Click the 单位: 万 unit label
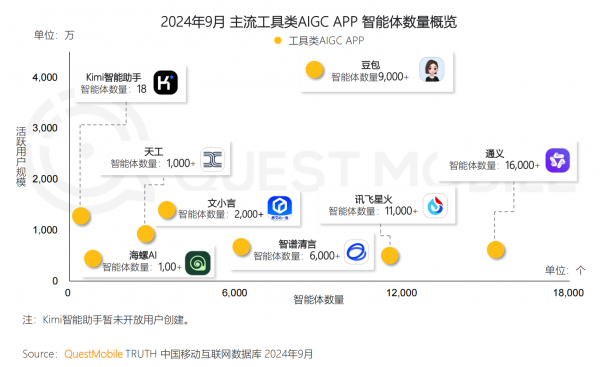The height and width of the screenshot is (367, 600). click(x=54, y=36)
